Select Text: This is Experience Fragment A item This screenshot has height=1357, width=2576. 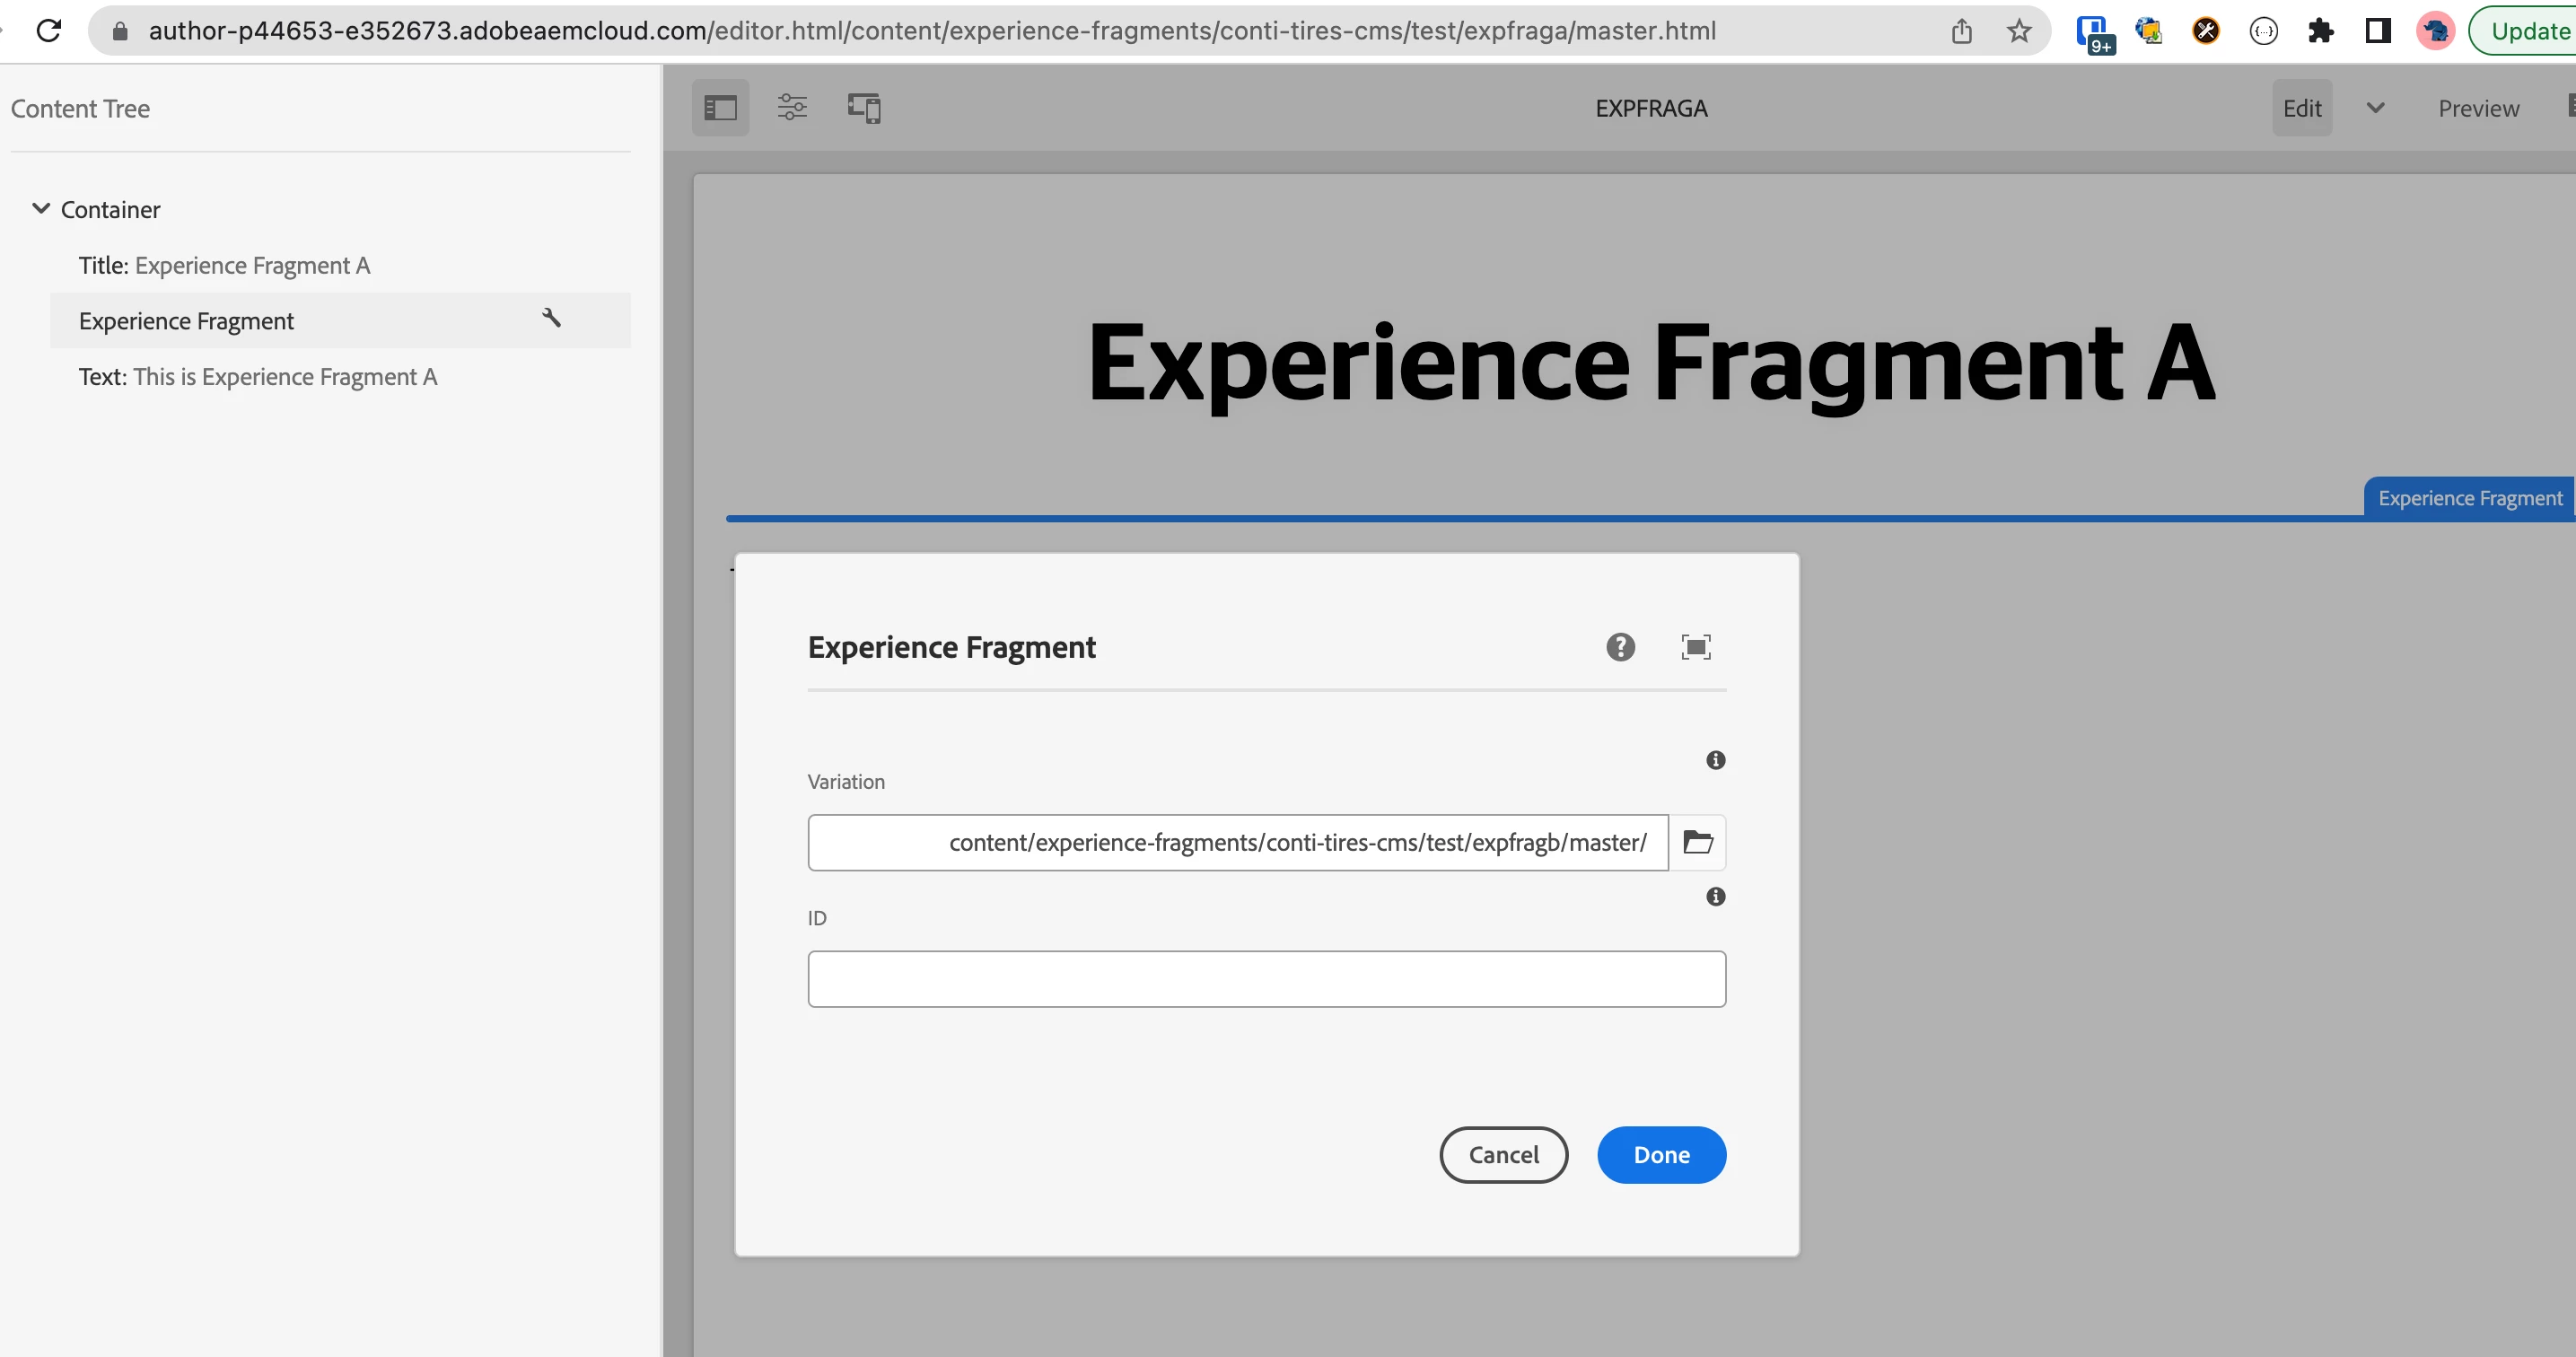coord(258,377)
